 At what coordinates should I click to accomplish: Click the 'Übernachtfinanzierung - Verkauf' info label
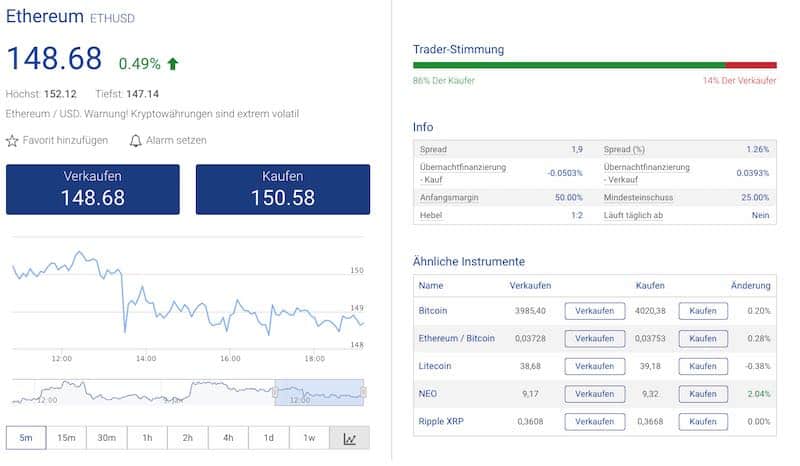(x=646, y=174)
